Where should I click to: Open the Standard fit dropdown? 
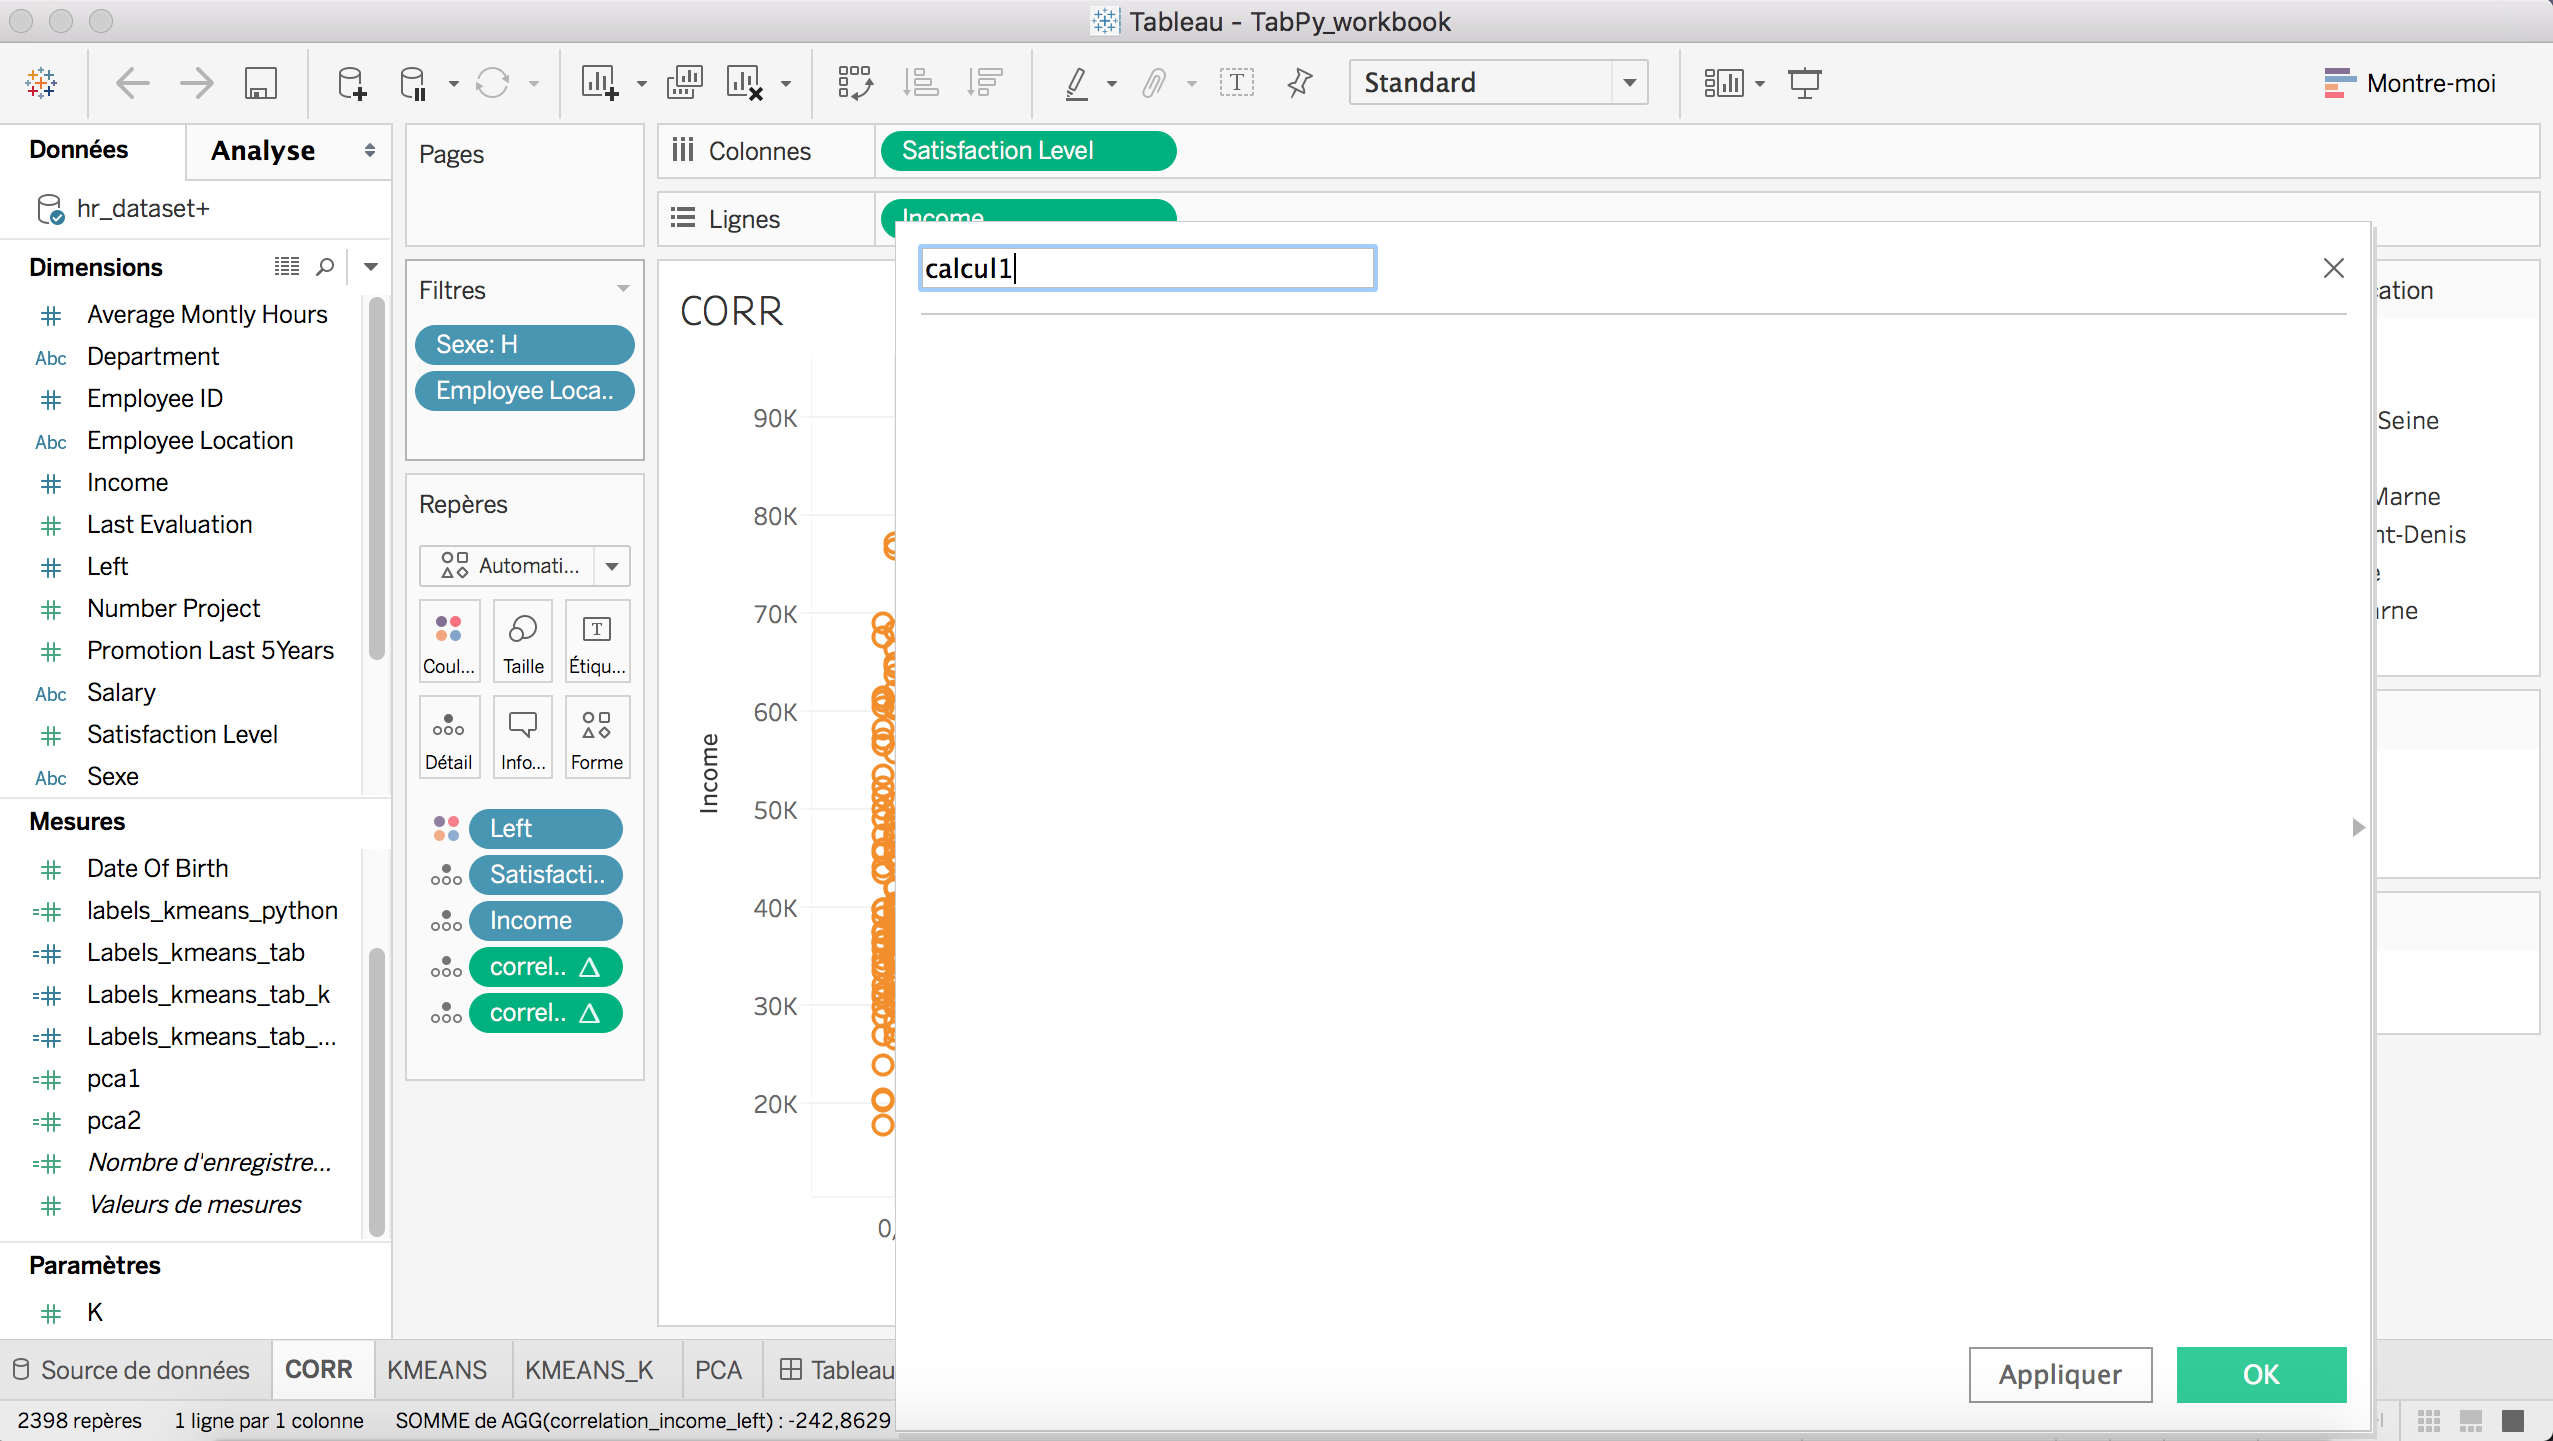(x=1629, y=83)
